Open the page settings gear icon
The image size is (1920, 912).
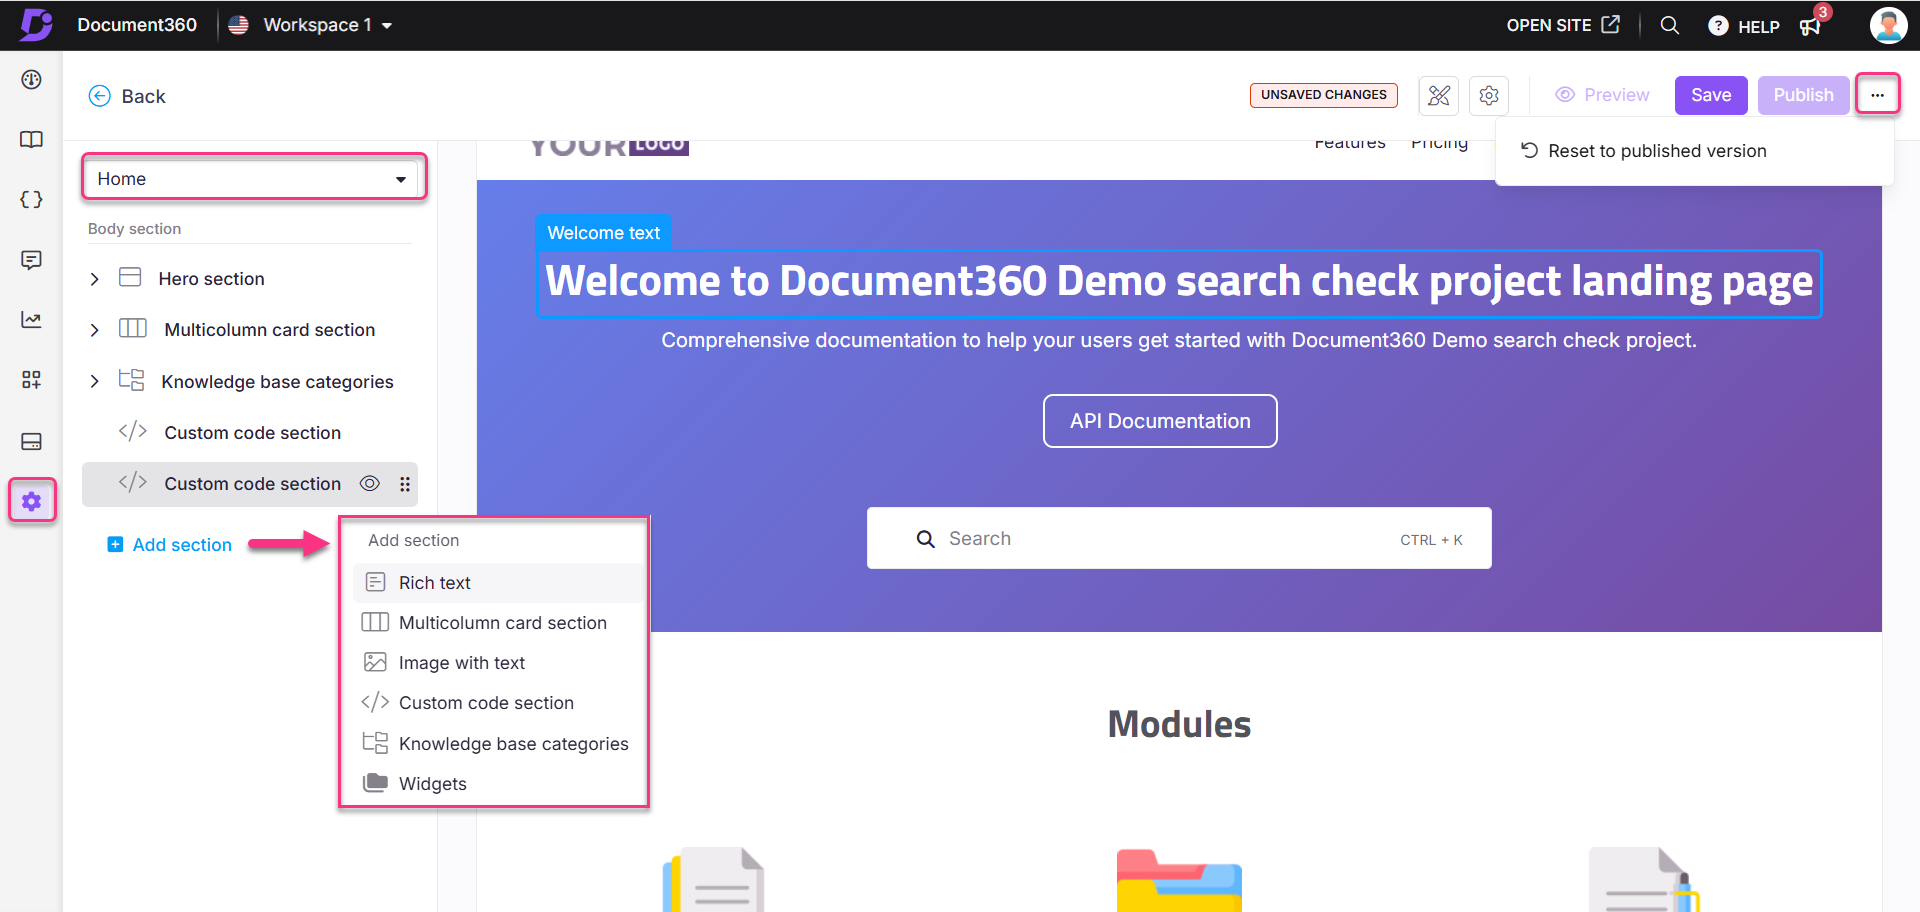pos(1489,95)
